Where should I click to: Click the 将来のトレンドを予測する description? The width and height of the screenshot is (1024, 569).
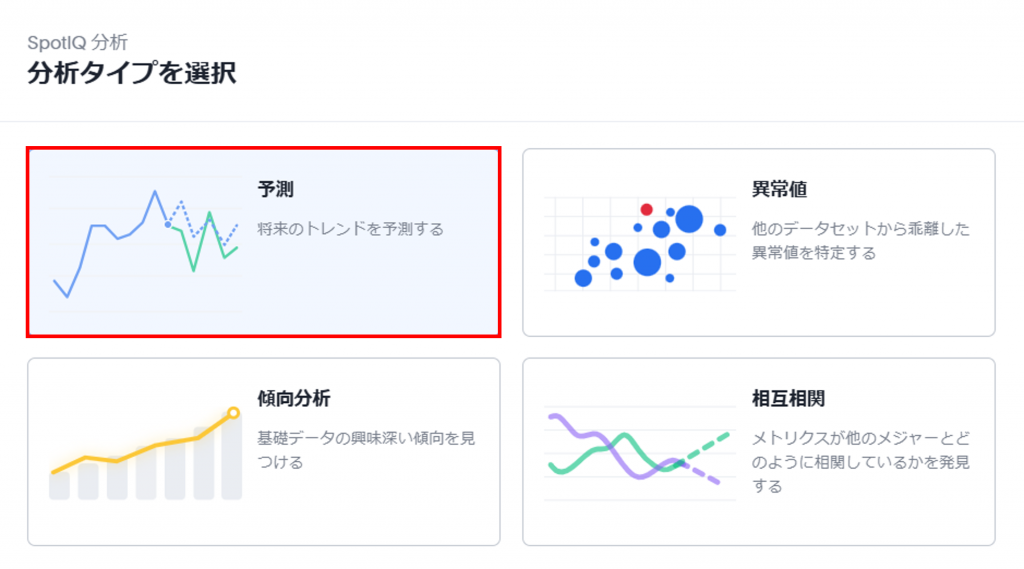pos(350,229)
